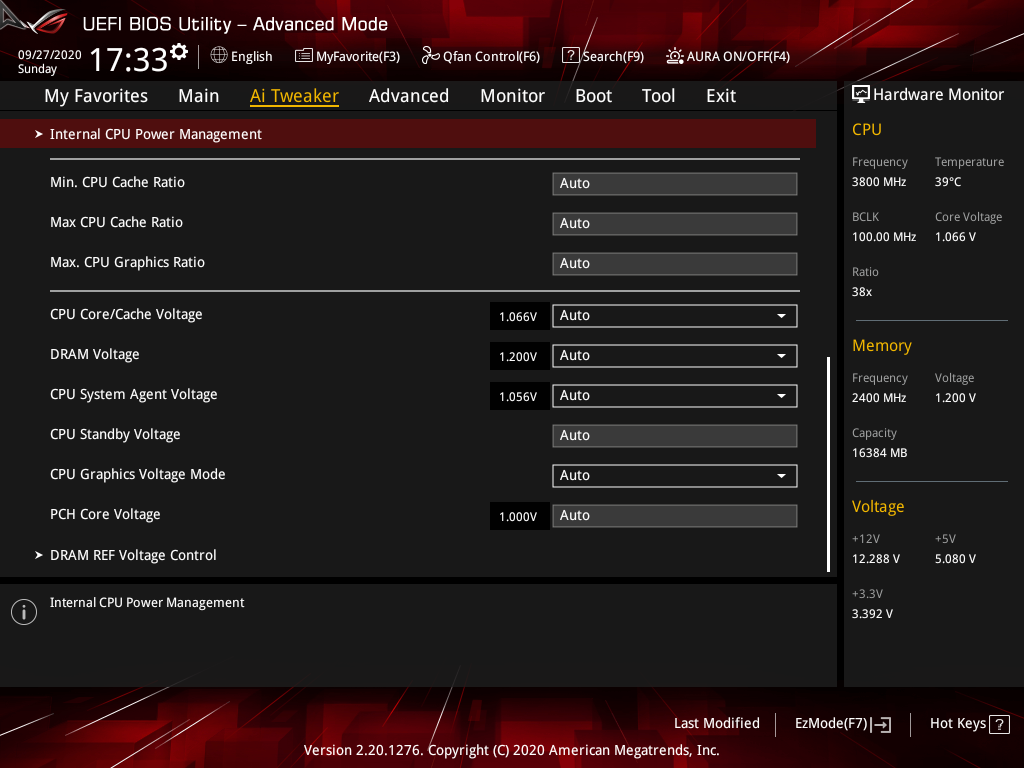The image size is (1024, 768).
Task: Click Last Modified button
Action: (x=716, y=724)
